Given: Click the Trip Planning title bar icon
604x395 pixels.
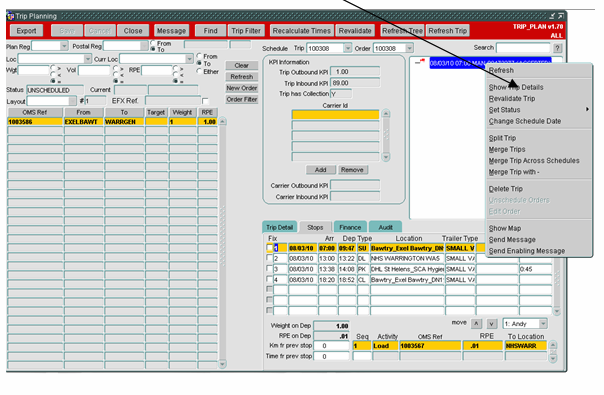Looking at the screenshot, I should (x=10, y=16).
